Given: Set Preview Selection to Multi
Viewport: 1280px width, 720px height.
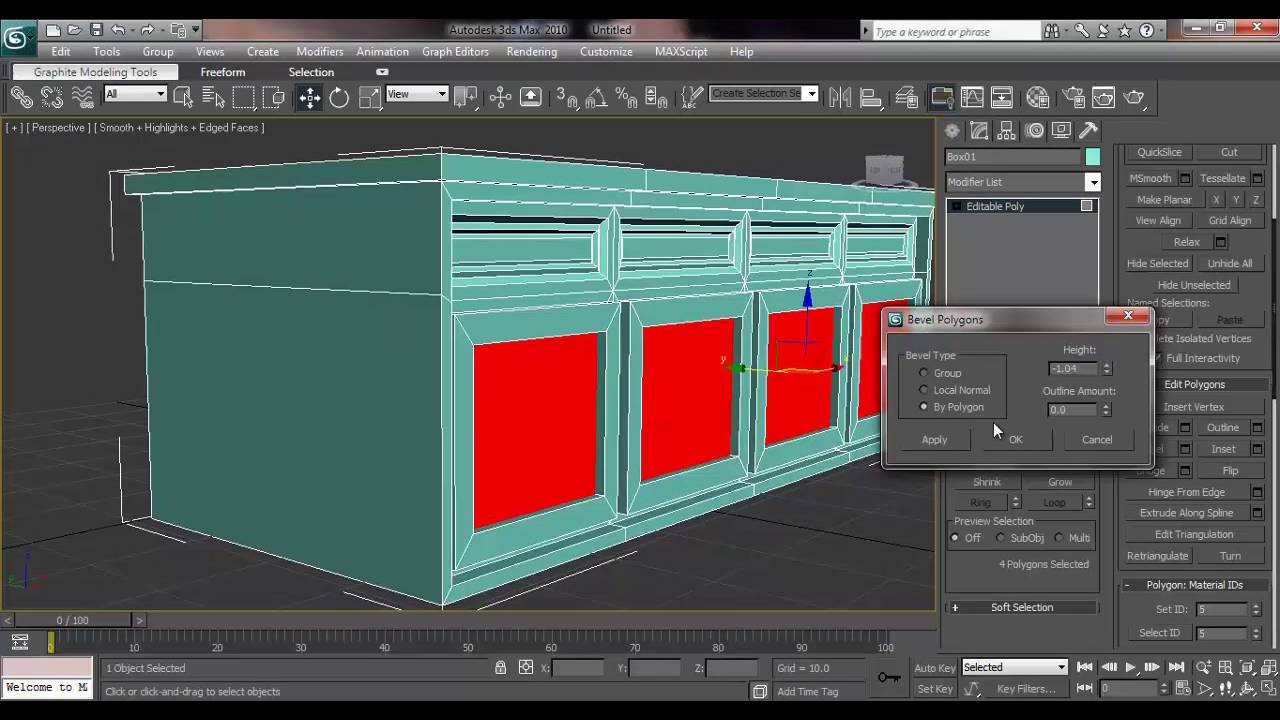Looking at the screenshot, I should click(x=1058, y=538).
